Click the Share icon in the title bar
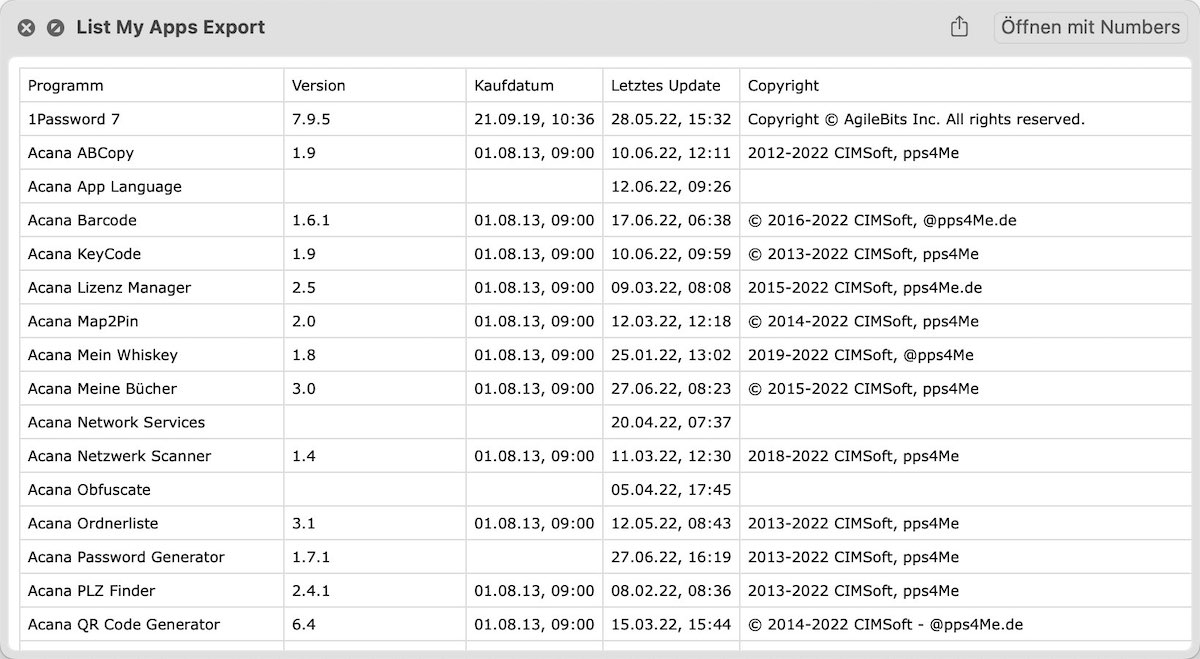 pos(959,27)
